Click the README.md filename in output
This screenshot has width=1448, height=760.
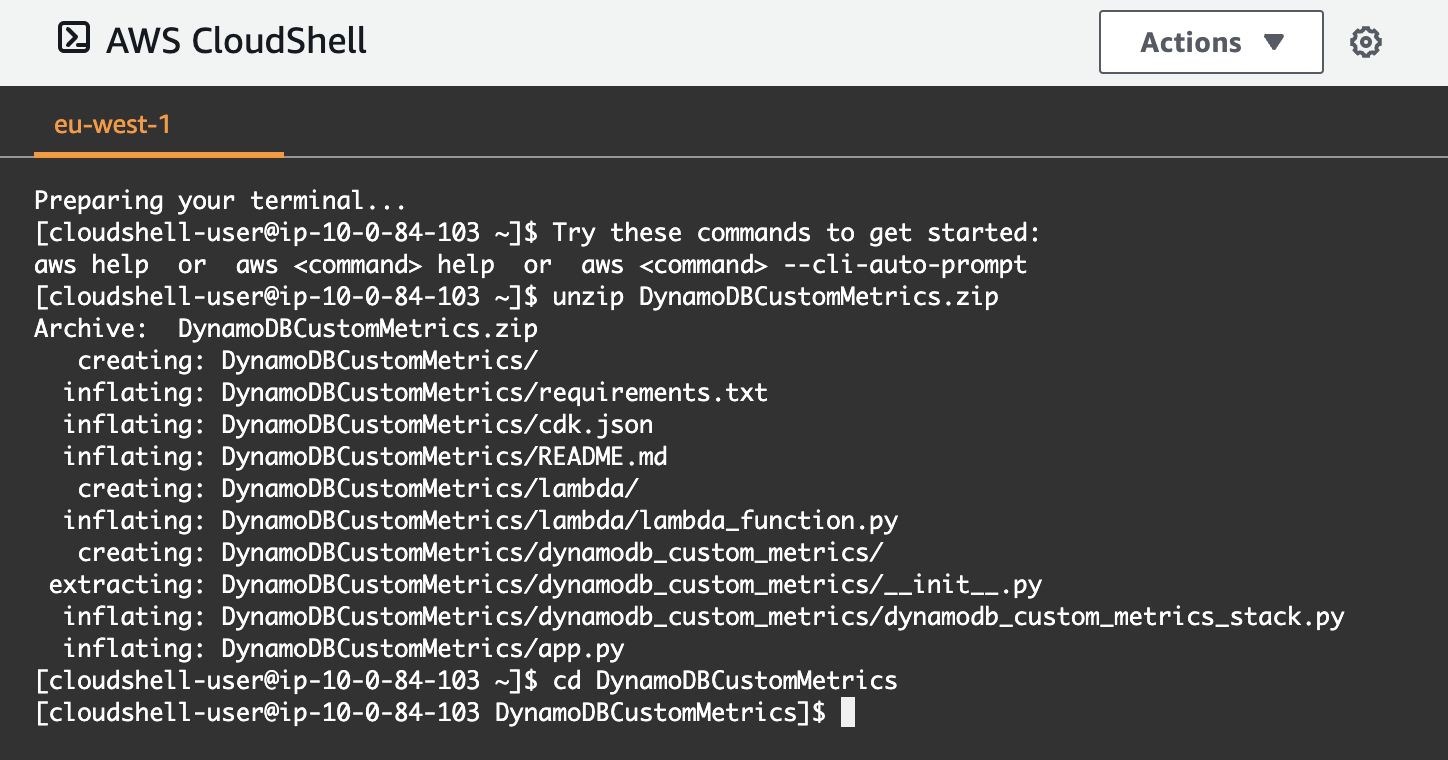click(600, 456)
